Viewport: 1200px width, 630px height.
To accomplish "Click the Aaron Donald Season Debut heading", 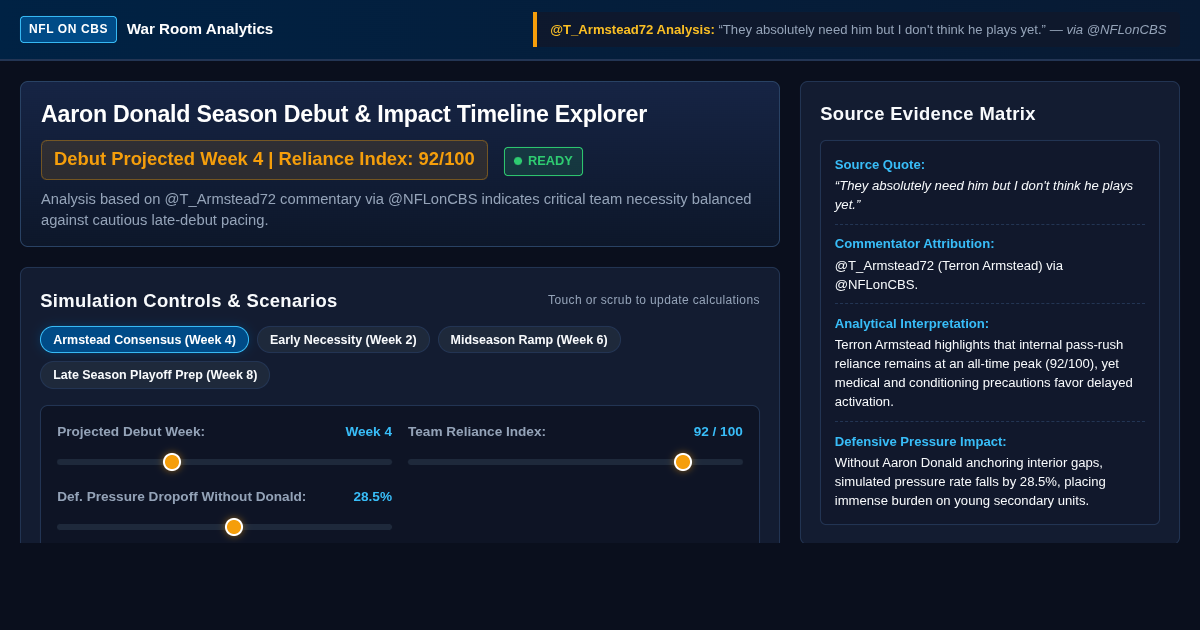I will tap(344, 114).
